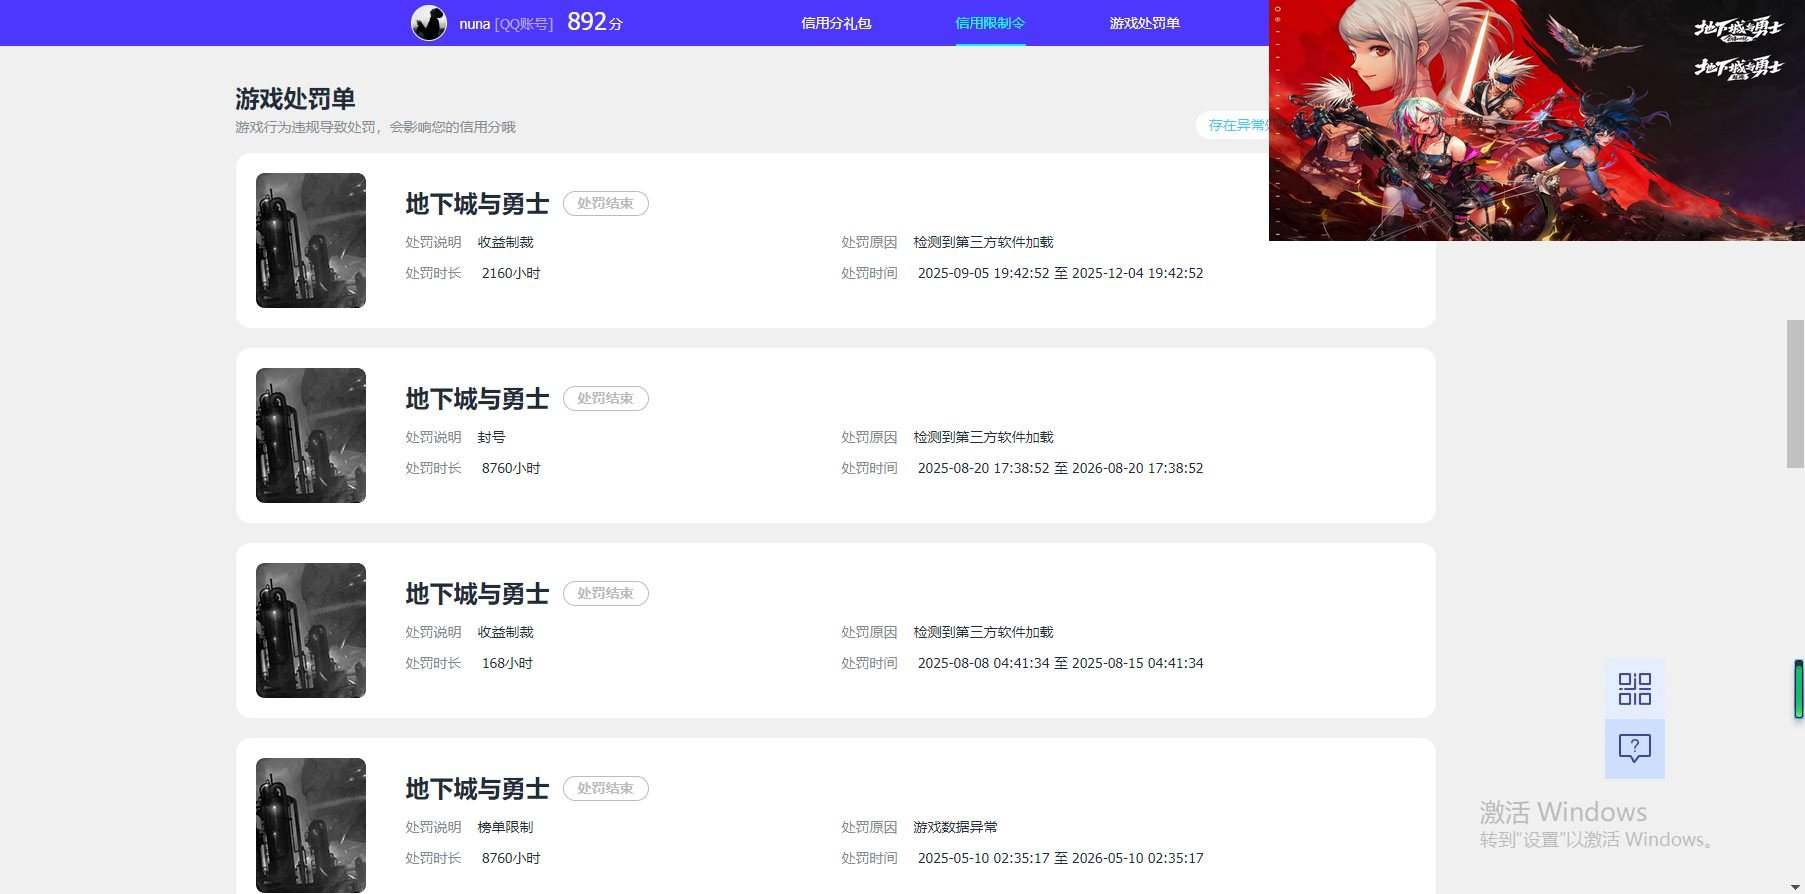Switch to the 游戏处罚单 tab
1805x894 pixels.
tap(1144, 23)
